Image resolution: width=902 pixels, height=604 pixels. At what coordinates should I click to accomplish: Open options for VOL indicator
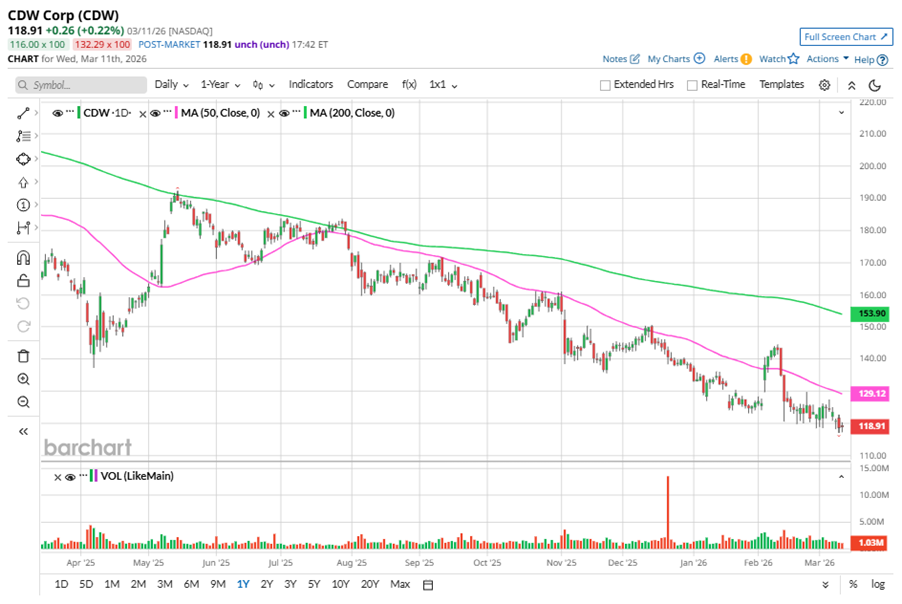coord(83,475)
